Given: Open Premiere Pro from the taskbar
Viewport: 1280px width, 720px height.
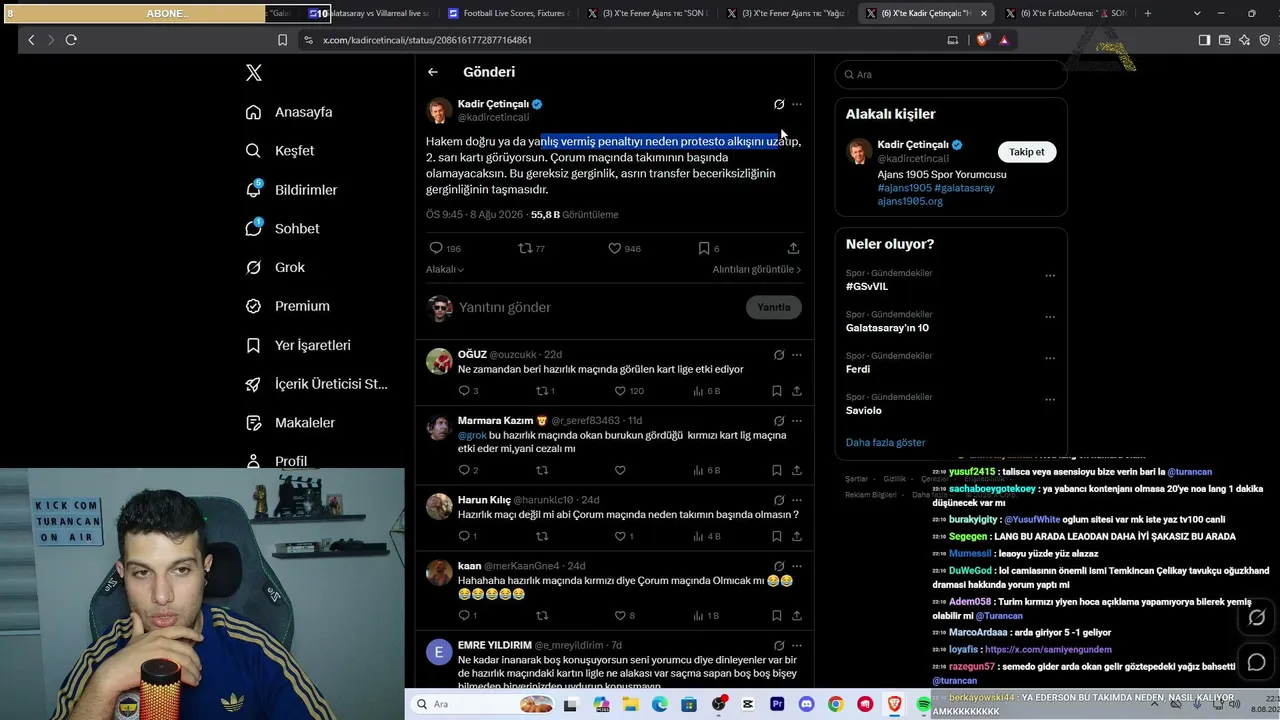Looking at the screenshot, I should point(777,704).
